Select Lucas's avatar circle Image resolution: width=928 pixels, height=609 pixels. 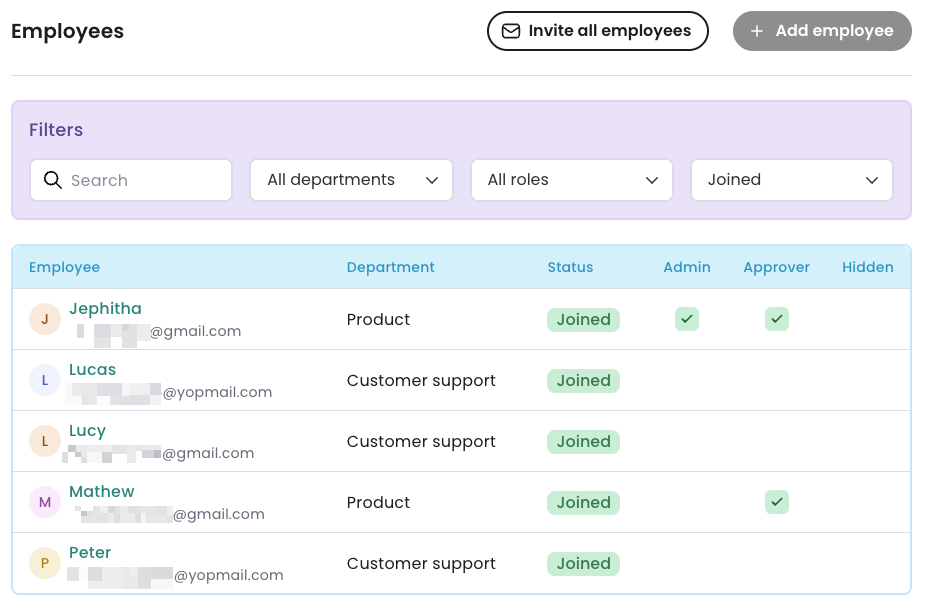[x=45, y=380]
